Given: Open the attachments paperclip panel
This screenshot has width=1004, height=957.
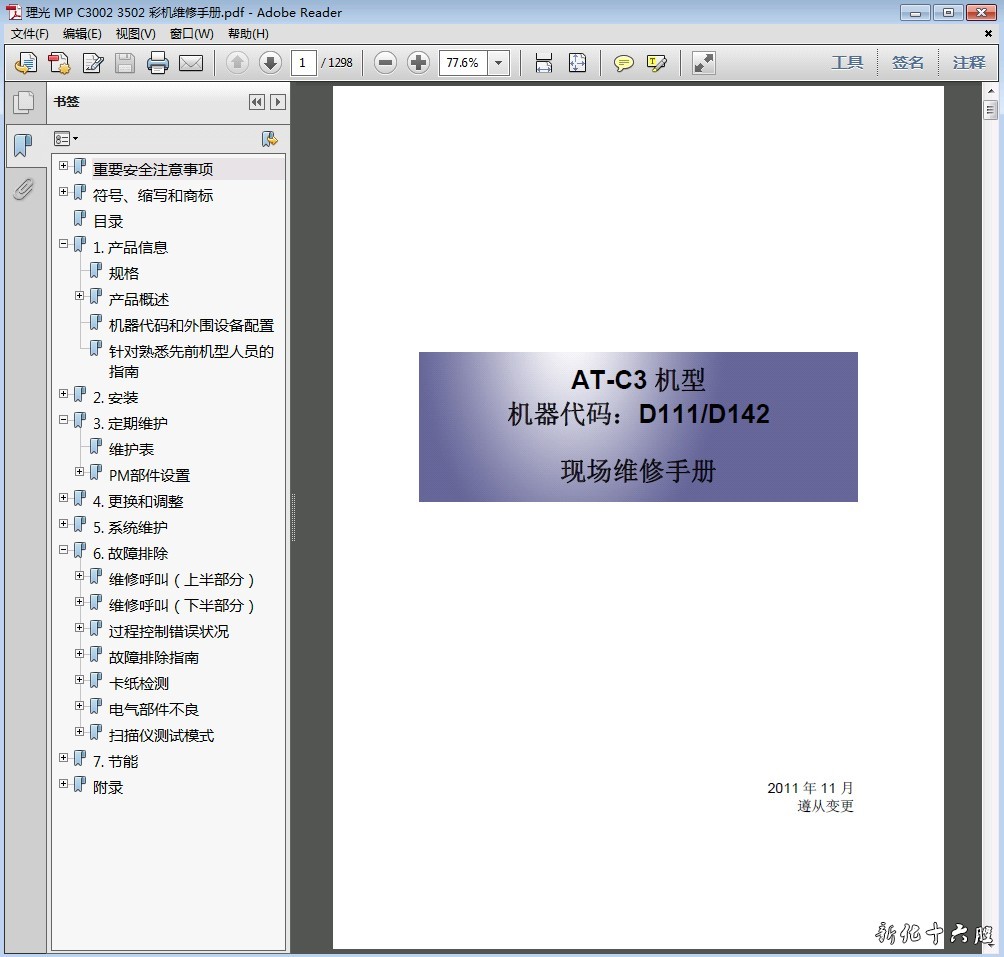Looking at the screenshot, I should tap(23, 189).
